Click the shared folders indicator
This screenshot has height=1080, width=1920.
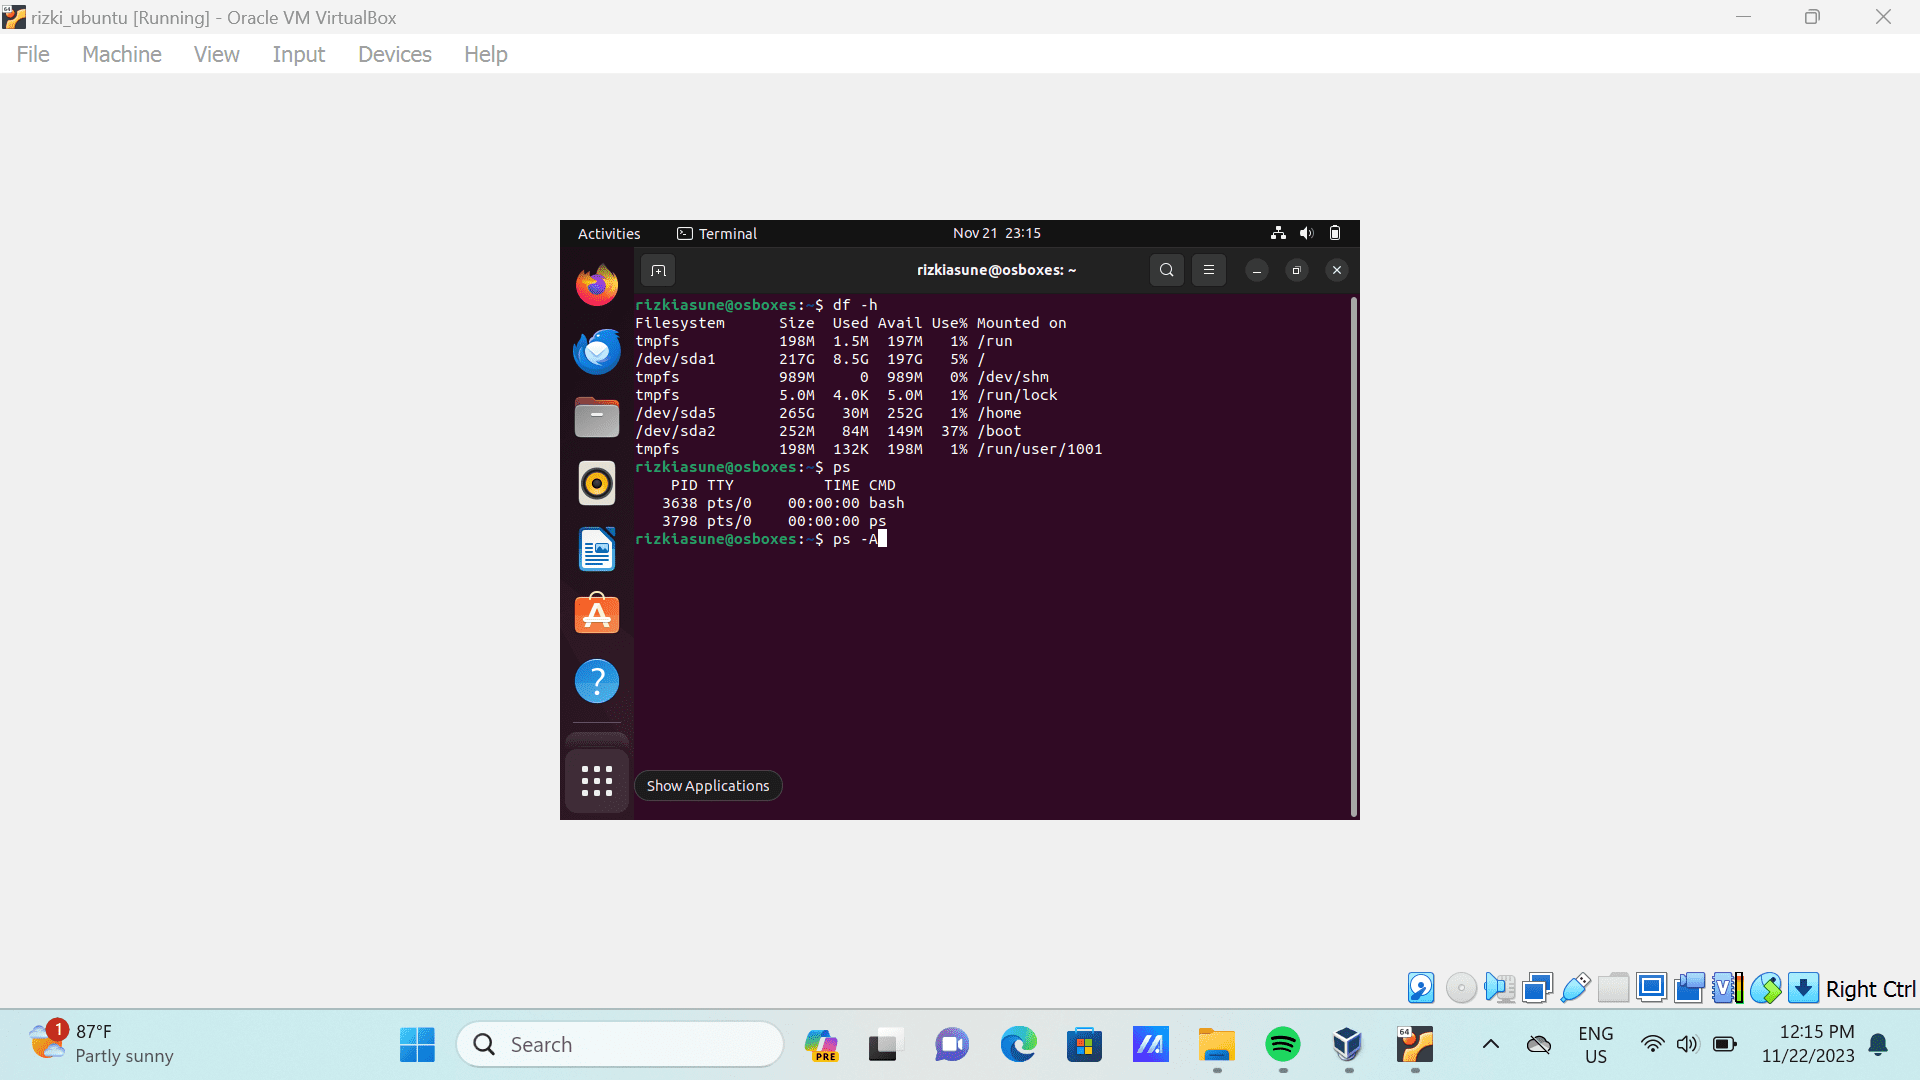[x=1613, y=988]
